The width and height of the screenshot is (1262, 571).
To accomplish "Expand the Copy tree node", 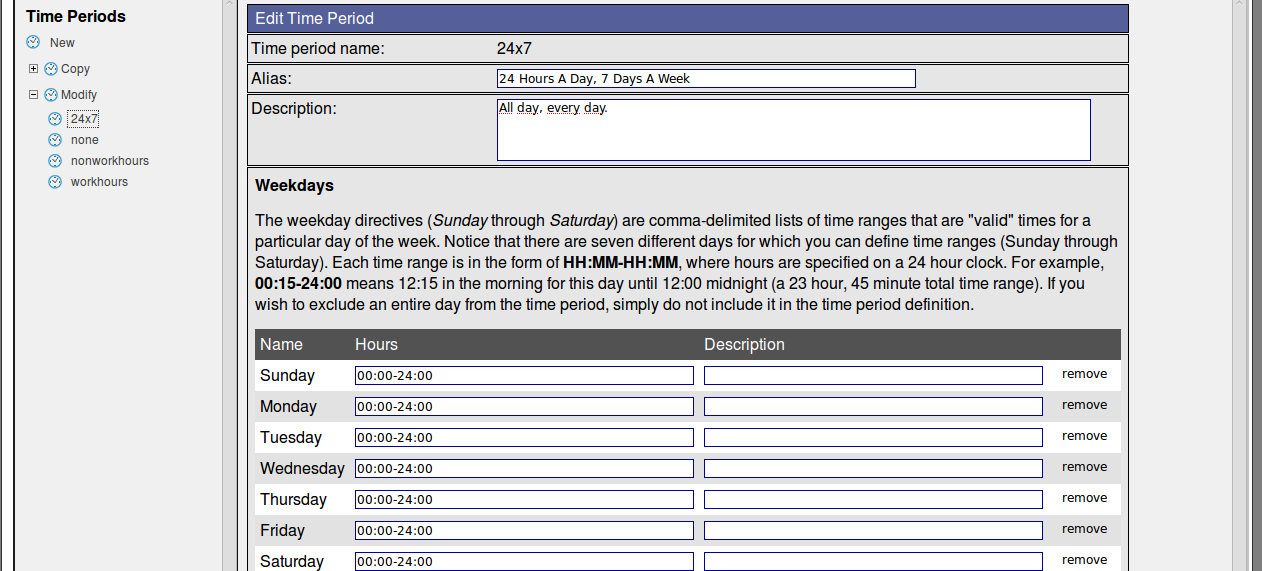I will [x=33, y=69].
